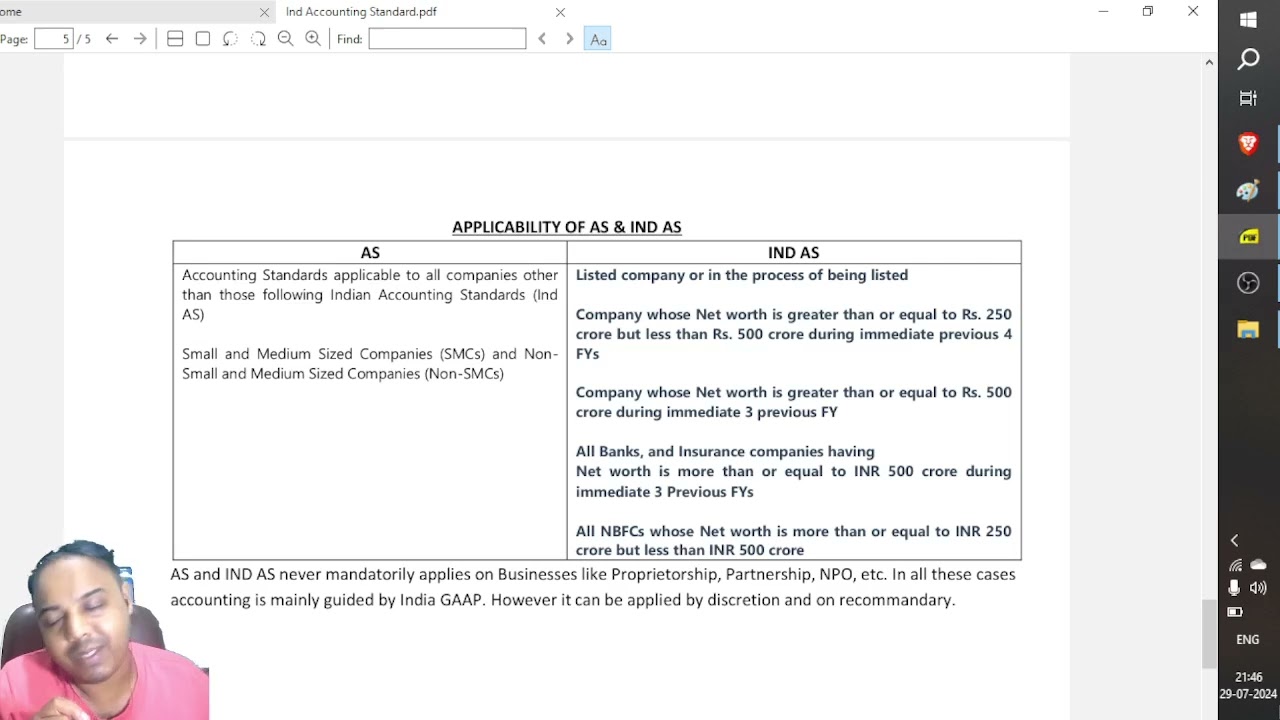Click the microphone tray icon
The width and height of the screenshot is (1280, 720).
(x=1235, y=588)
